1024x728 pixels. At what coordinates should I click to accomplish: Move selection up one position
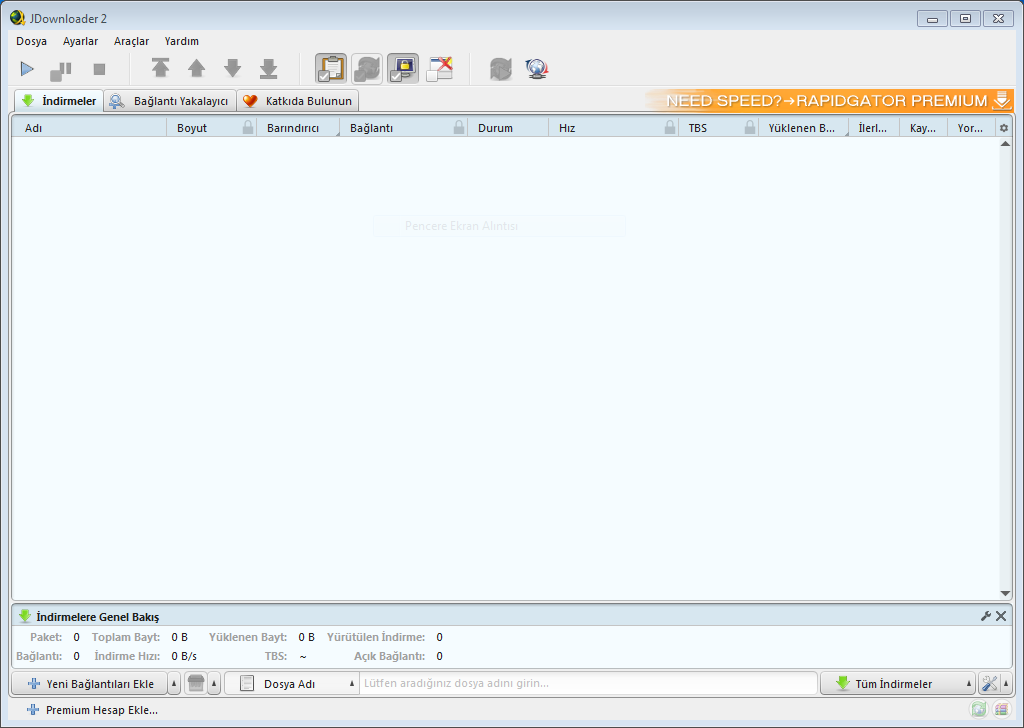point(197,68)
